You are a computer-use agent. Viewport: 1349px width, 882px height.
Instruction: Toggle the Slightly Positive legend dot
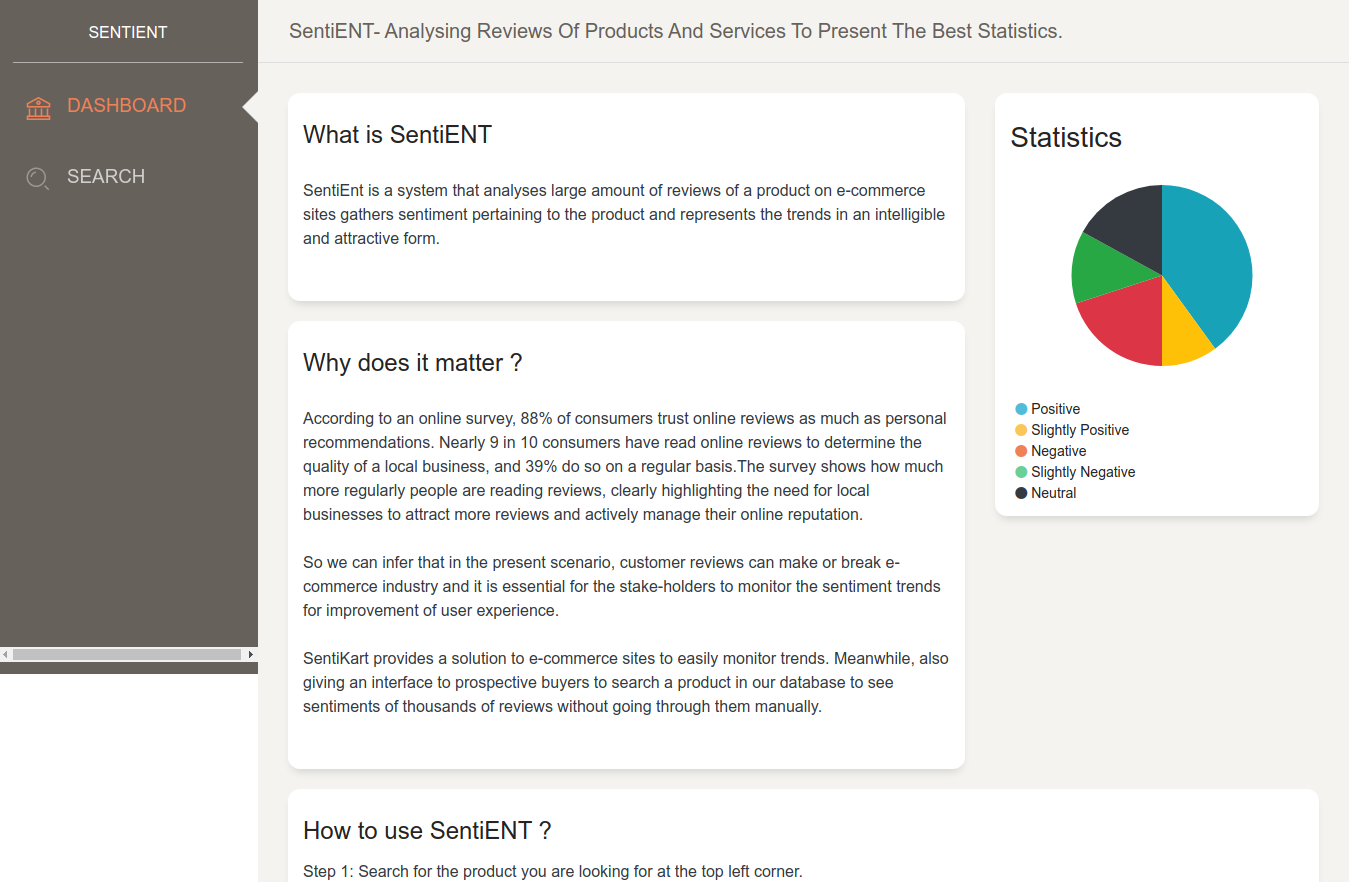[x=1021, y=430]
